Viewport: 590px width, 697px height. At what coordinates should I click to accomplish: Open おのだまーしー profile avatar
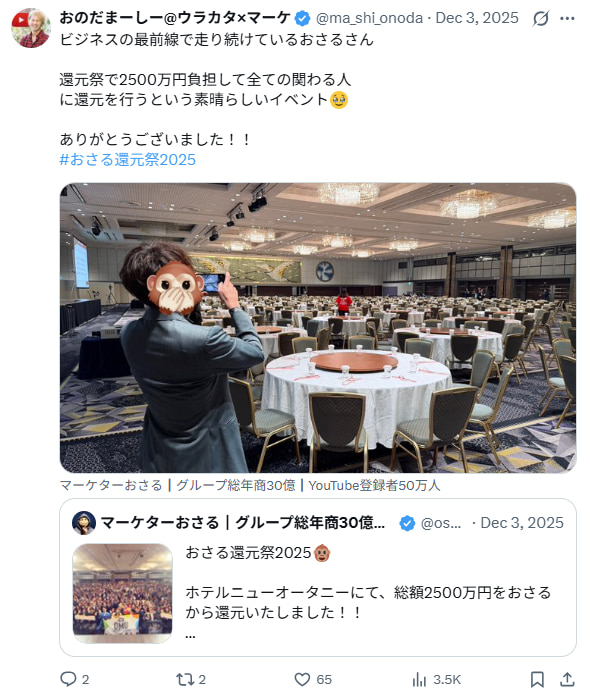click(x=31, y=28)
